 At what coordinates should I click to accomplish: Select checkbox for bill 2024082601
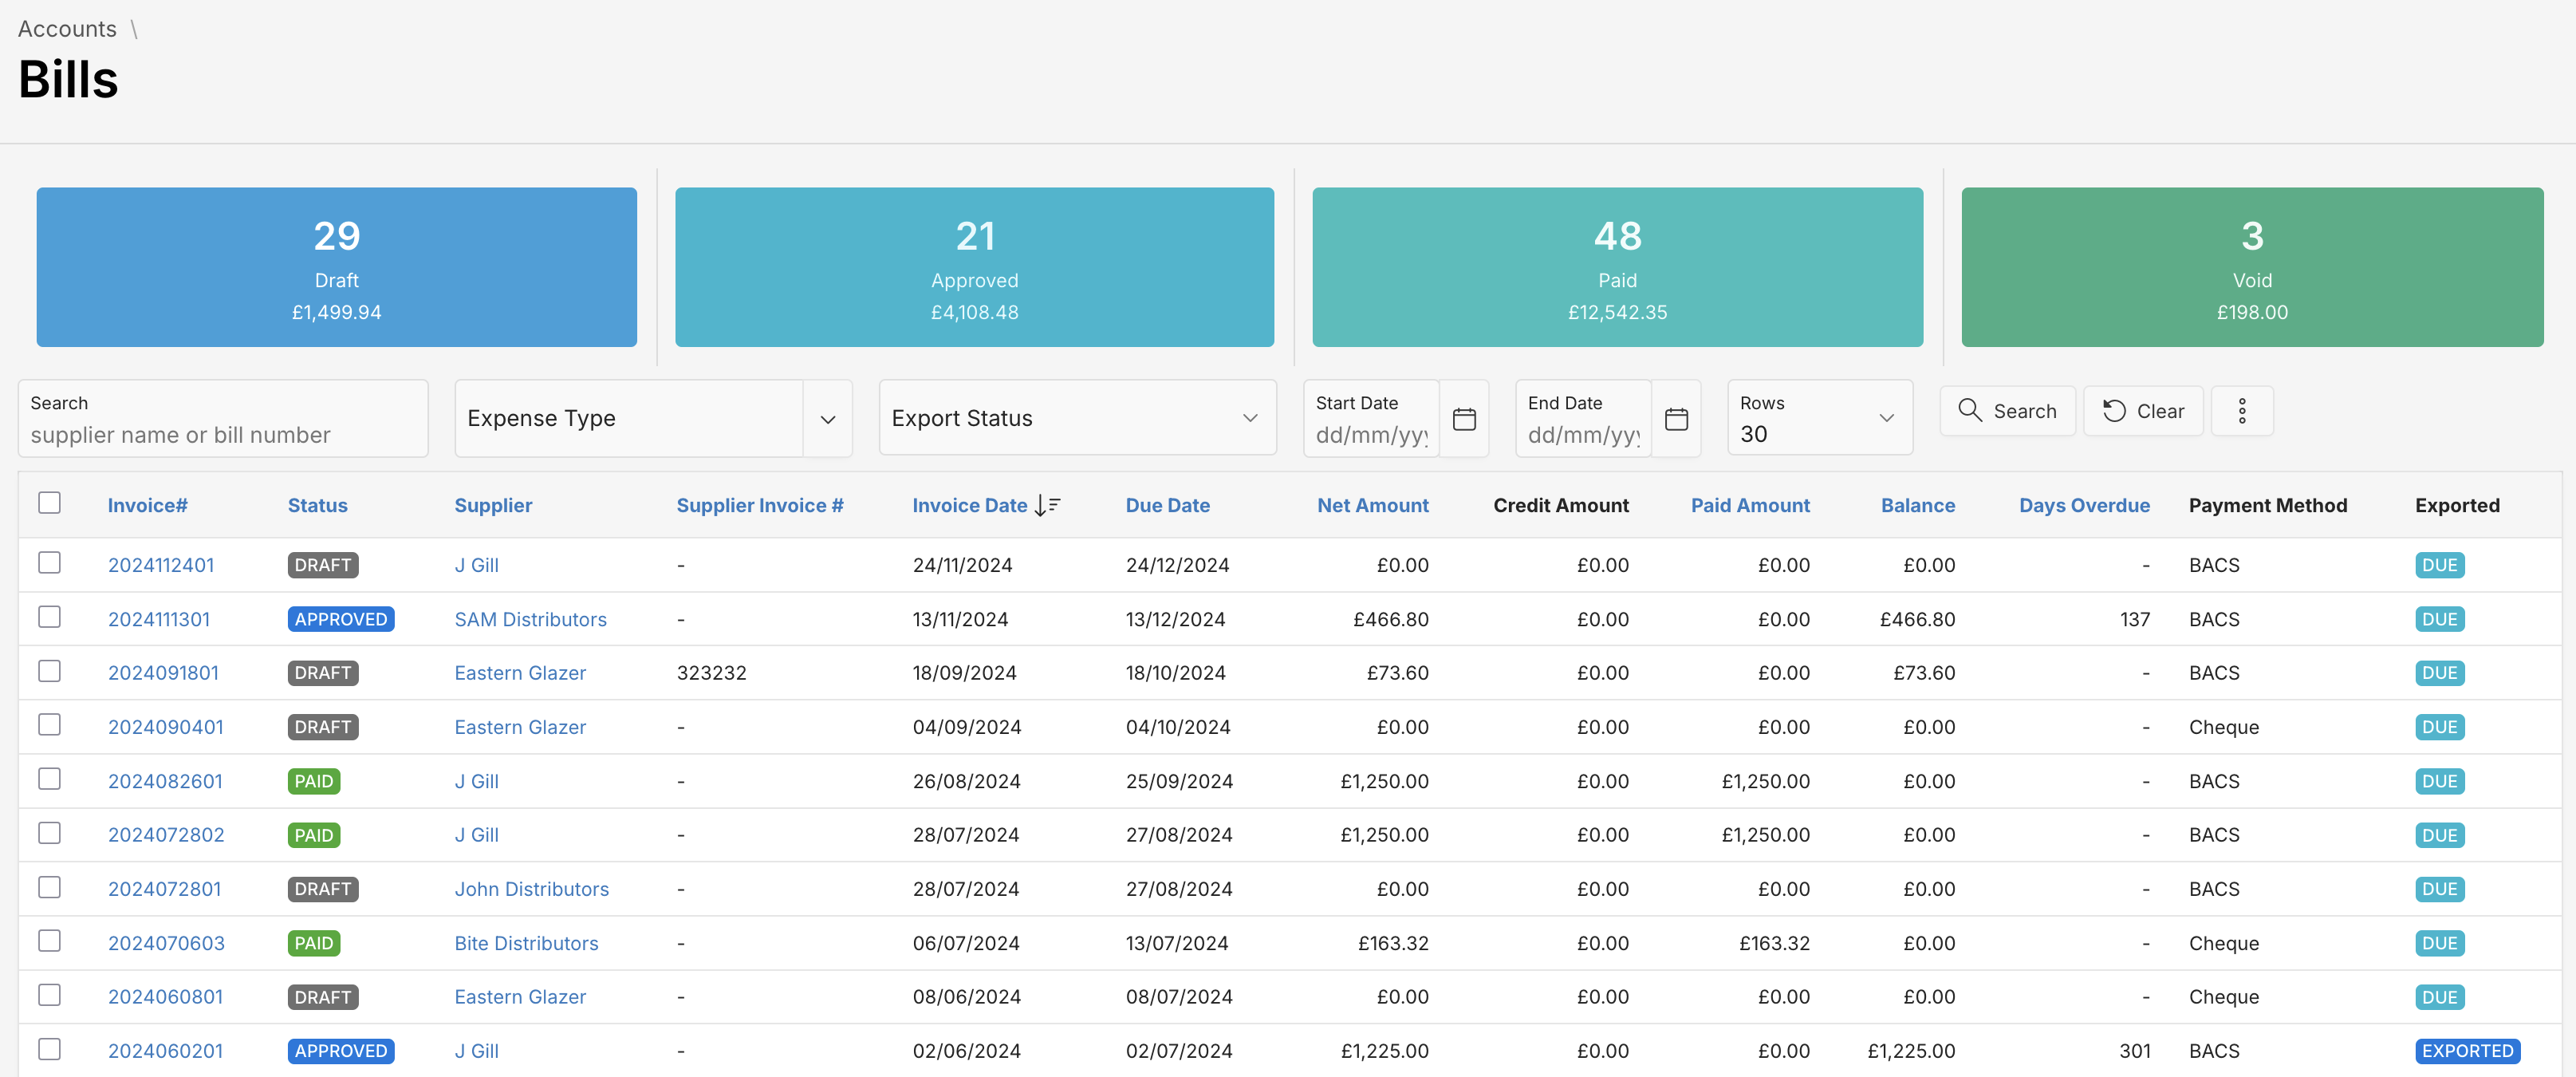(x=49, y=779)
